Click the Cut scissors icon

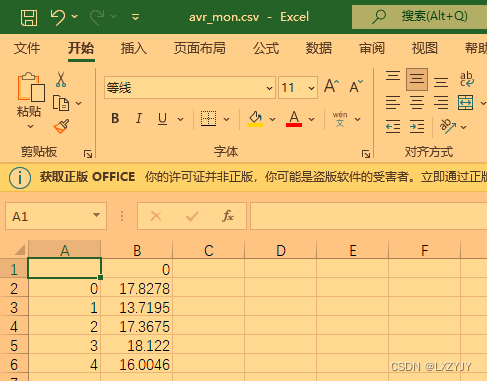pyautogui.click(x=61, y=80)
